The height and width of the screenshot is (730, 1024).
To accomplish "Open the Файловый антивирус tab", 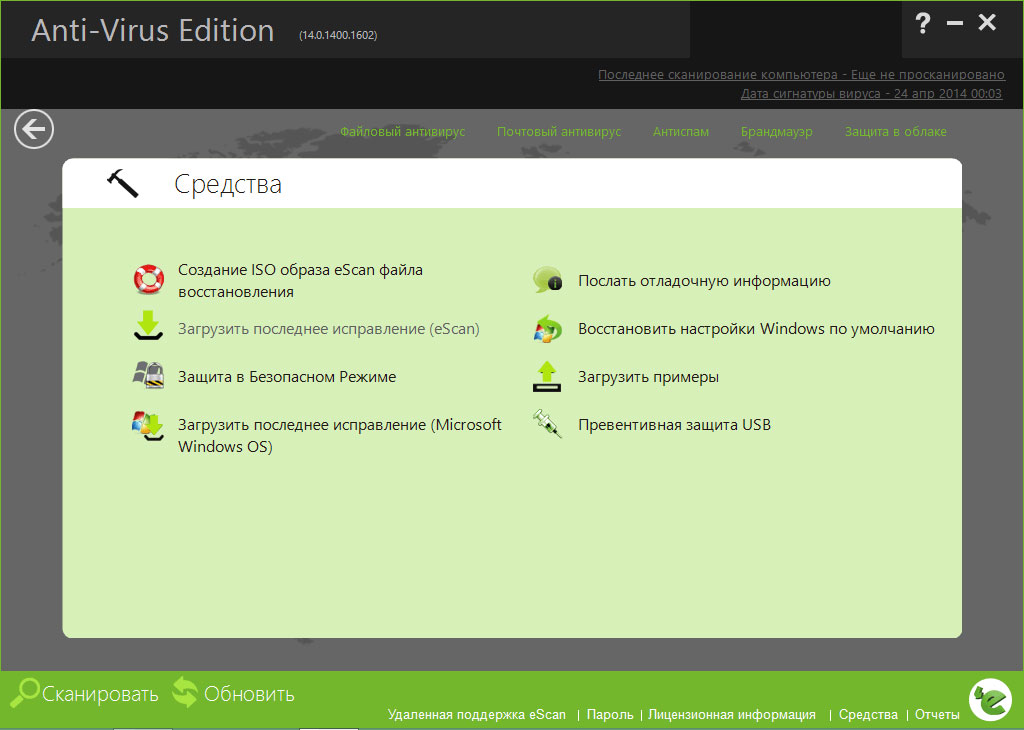I will tap(402, 132).
